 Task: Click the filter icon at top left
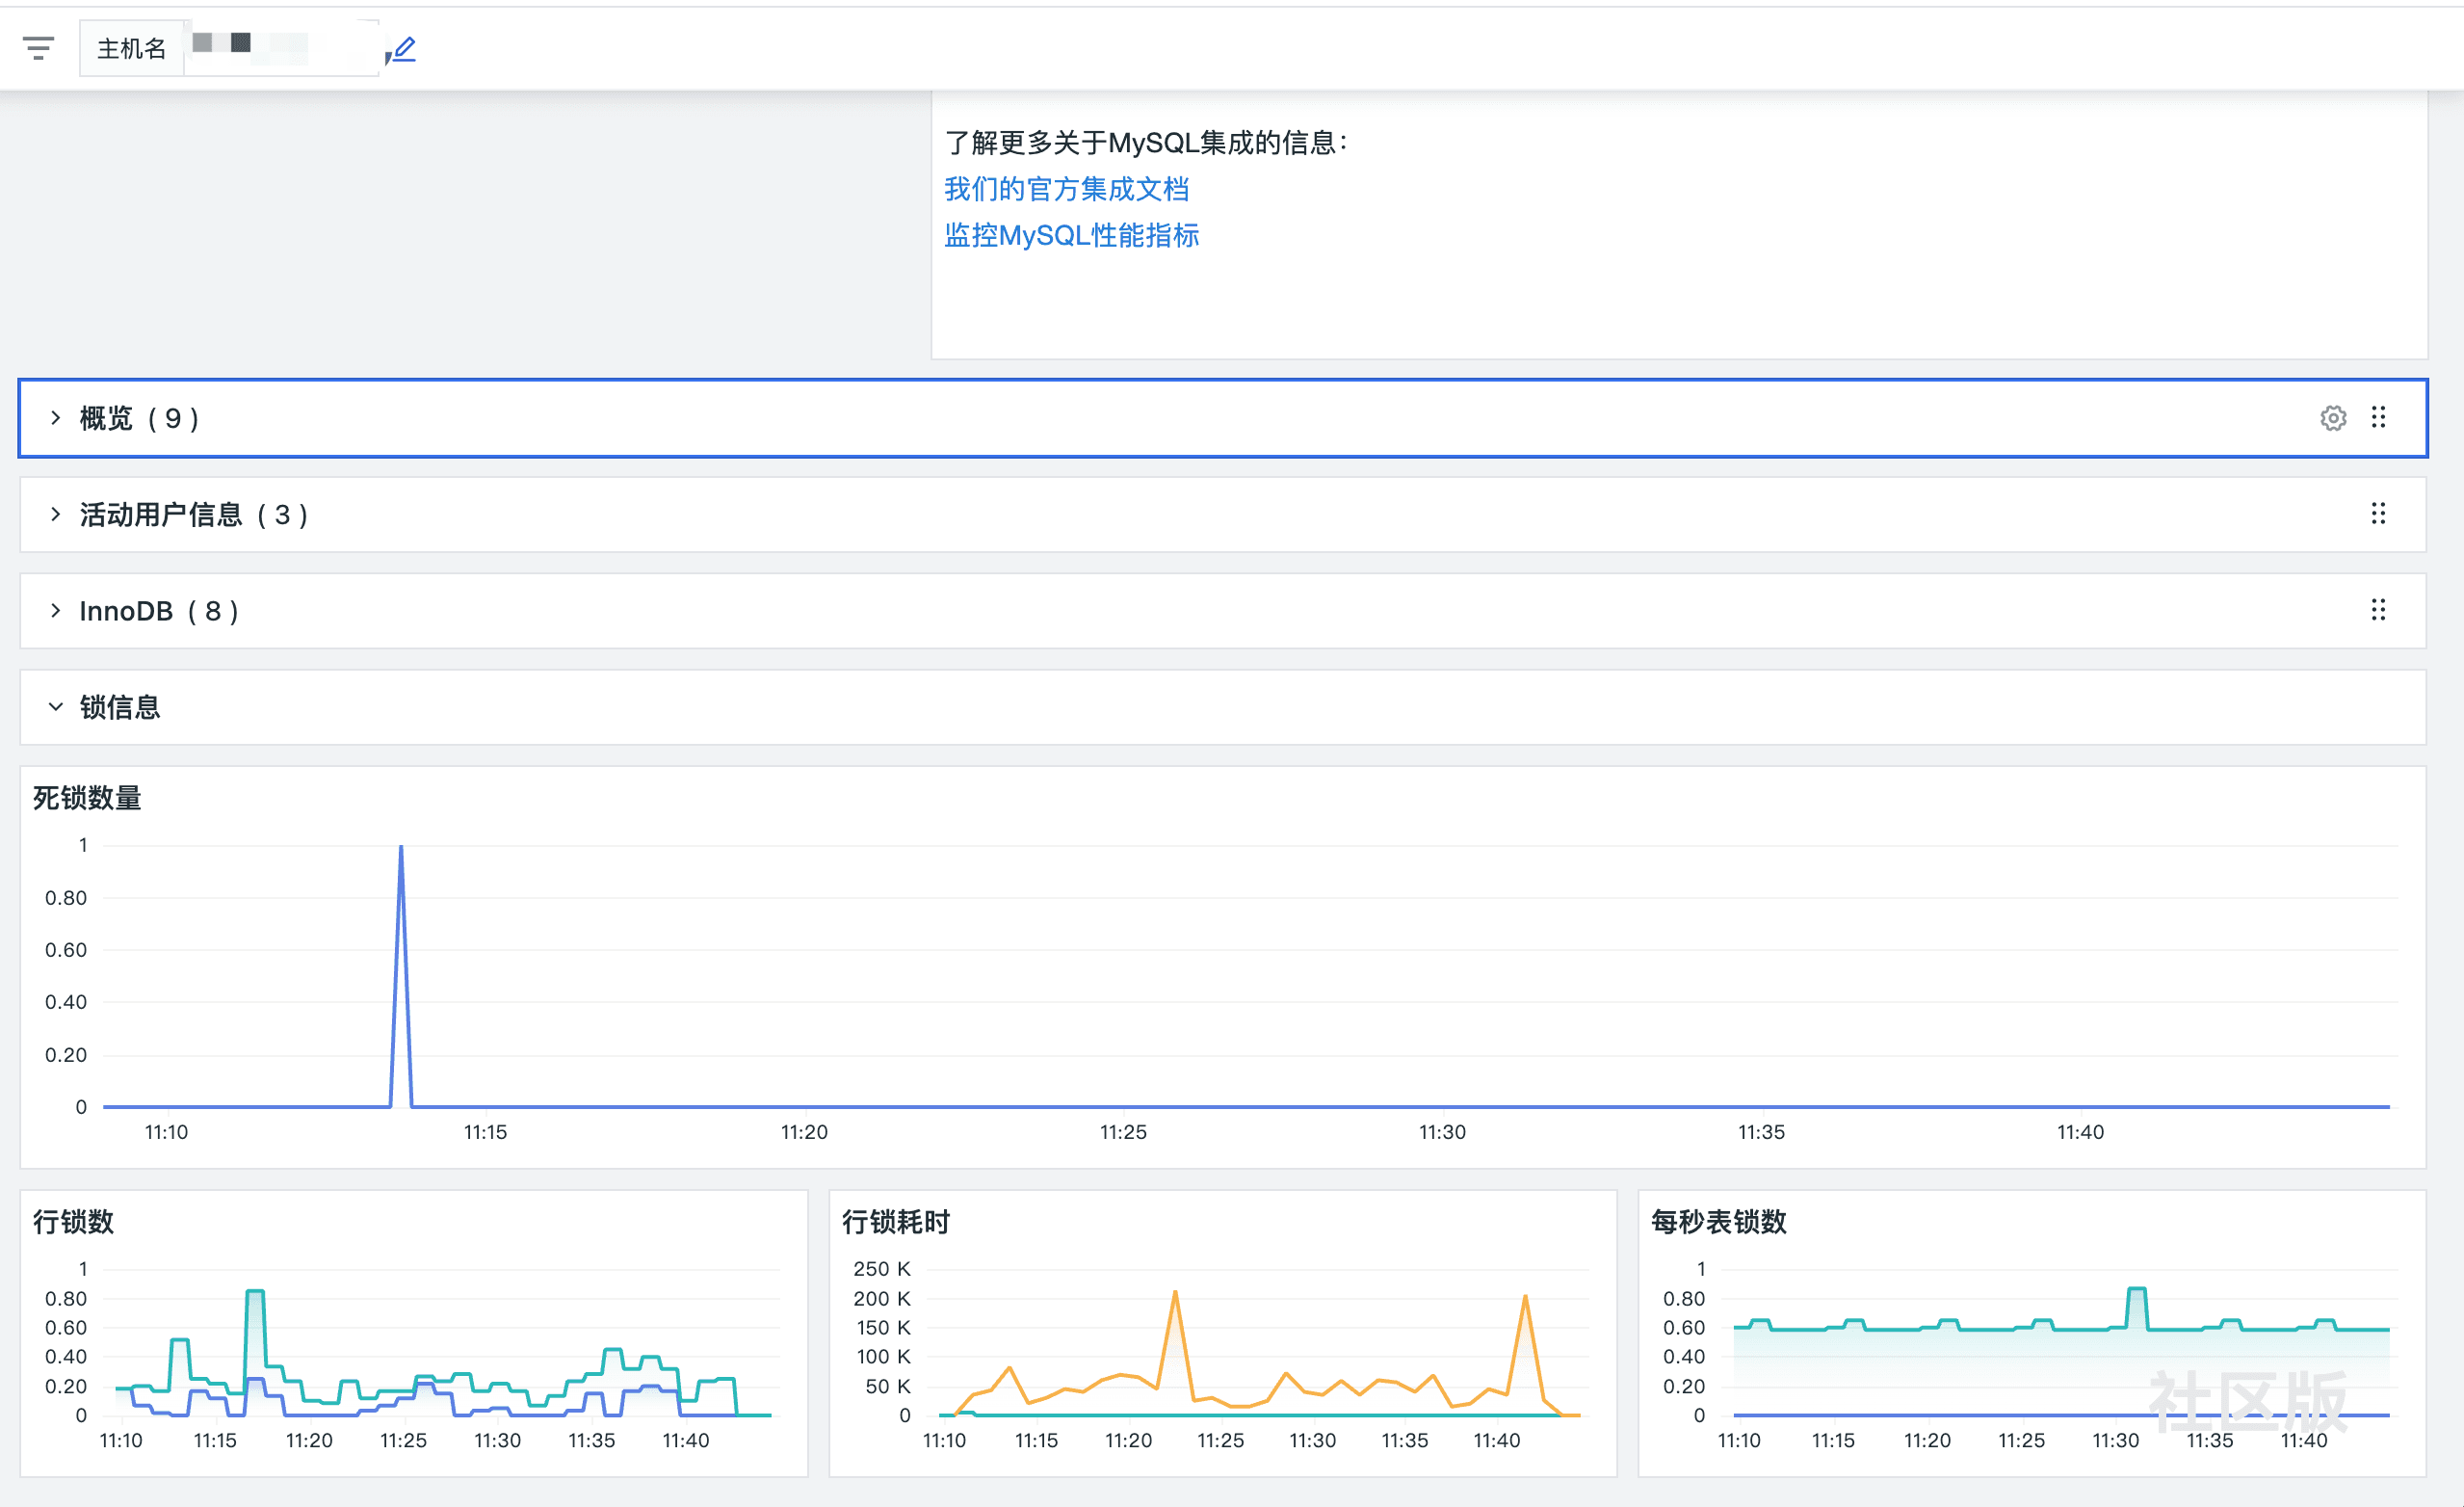point(38,48)
